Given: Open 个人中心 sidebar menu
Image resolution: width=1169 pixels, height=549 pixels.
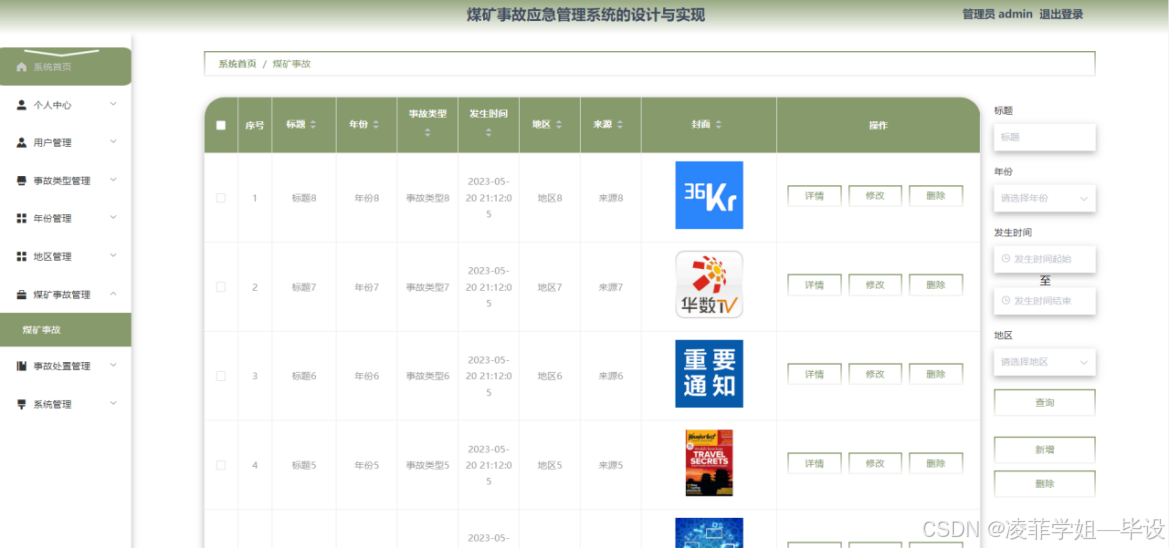Looking at the screenshot, I should 66,105.
